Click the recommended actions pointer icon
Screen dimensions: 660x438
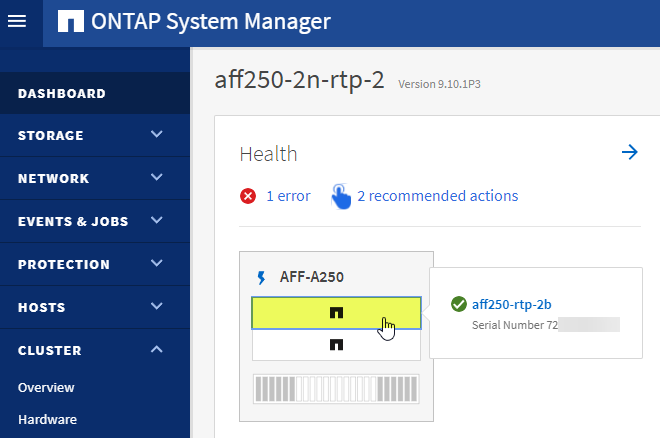pos(341,196)
